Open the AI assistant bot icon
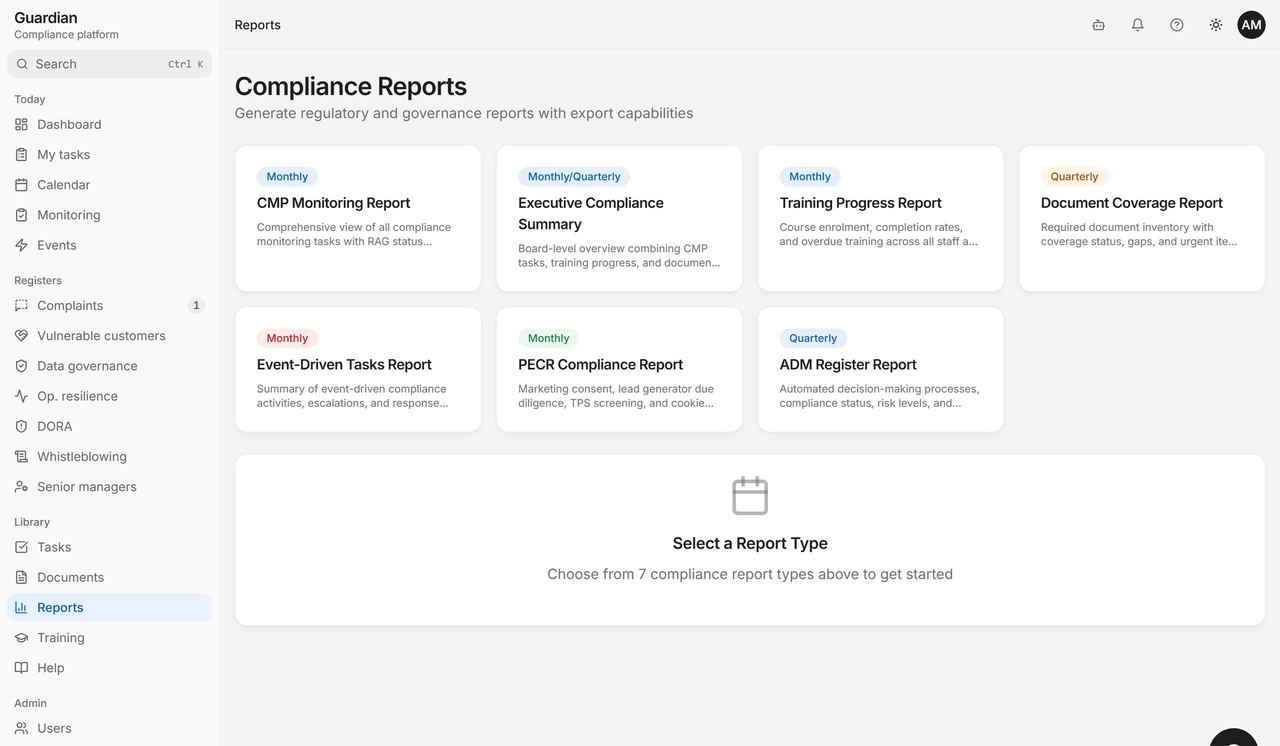 [x=1098, y=25]
